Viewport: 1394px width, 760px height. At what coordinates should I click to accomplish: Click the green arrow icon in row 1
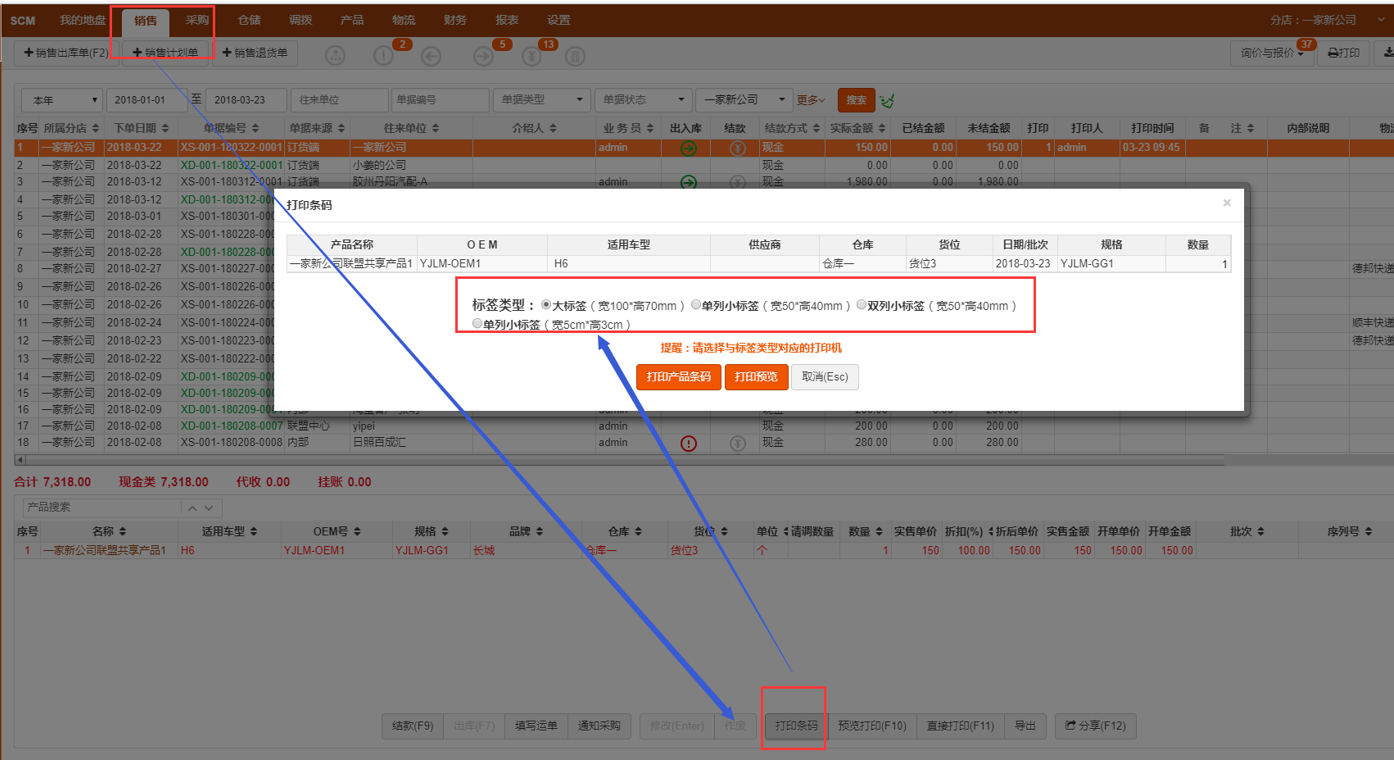coord(688,148)
